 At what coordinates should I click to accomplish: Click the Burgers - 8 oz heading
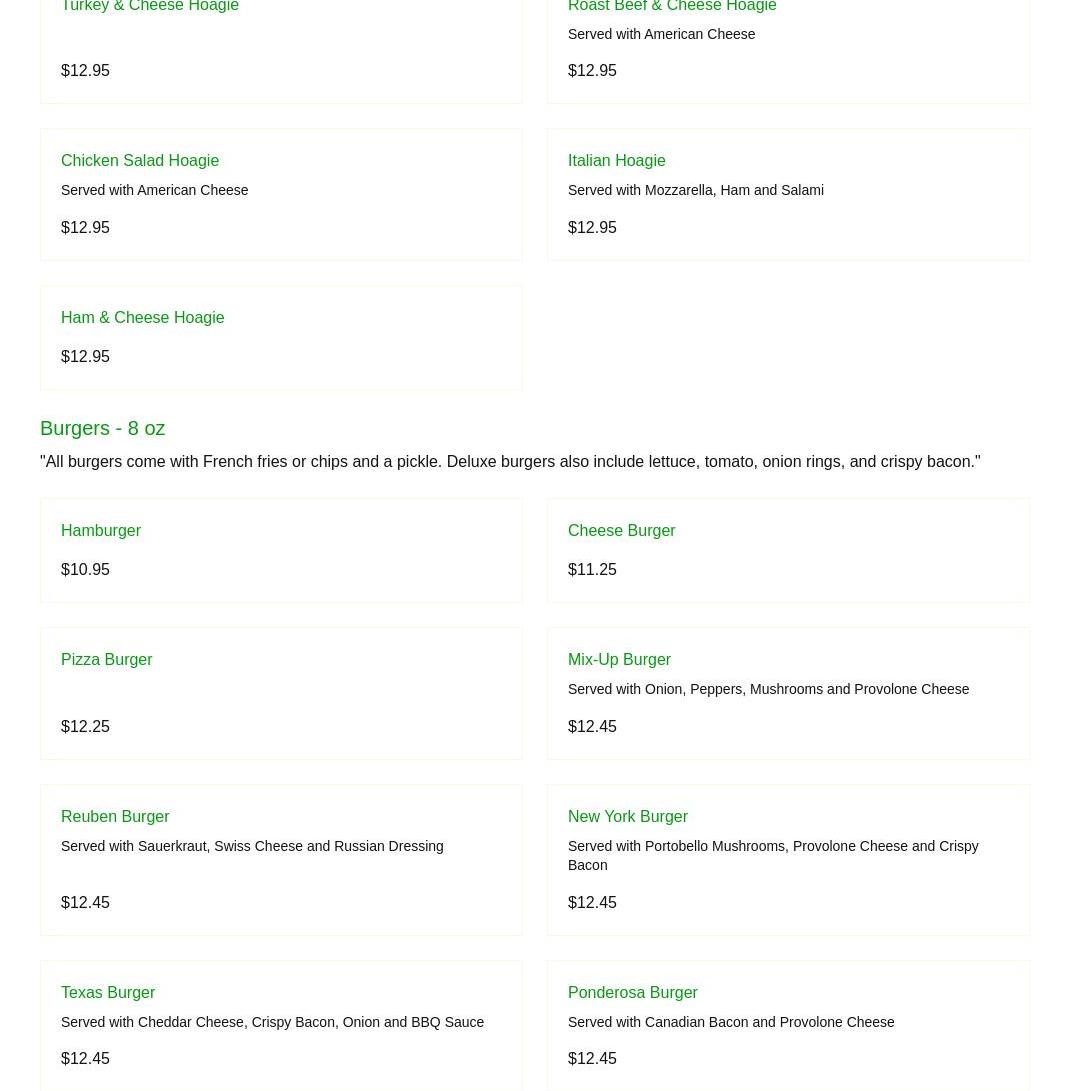tap(102, 428)
